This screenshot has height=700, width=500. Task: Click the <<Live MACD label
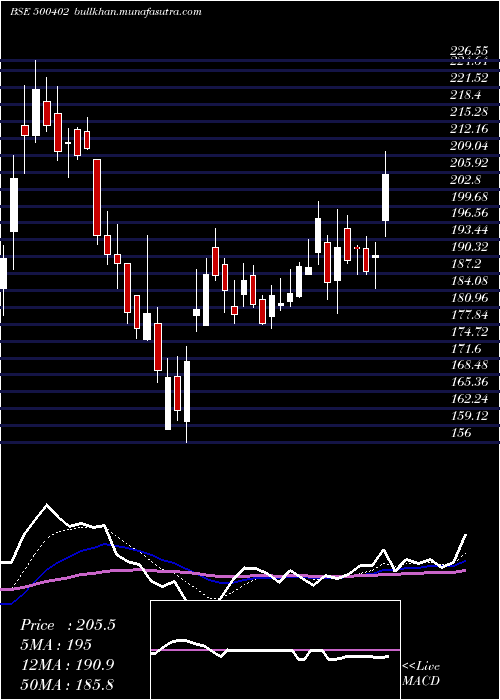coord(421,674)
